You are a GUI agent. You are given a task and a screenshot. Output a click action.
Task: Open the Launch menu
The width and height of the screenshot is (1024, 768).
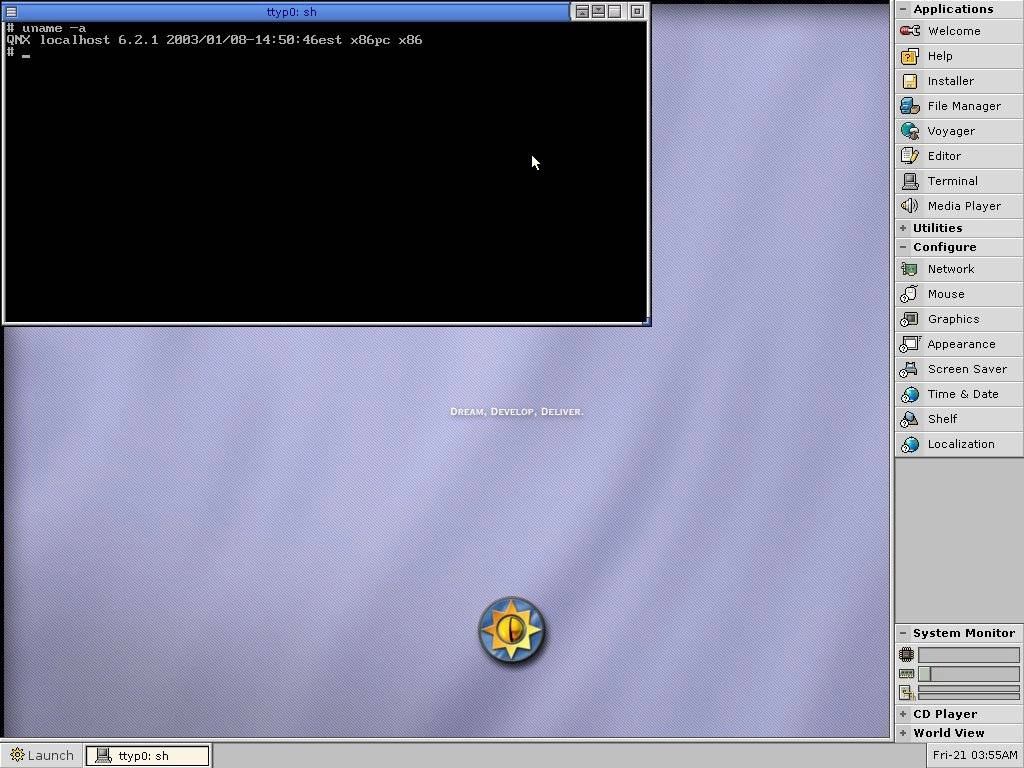(42, 756)
